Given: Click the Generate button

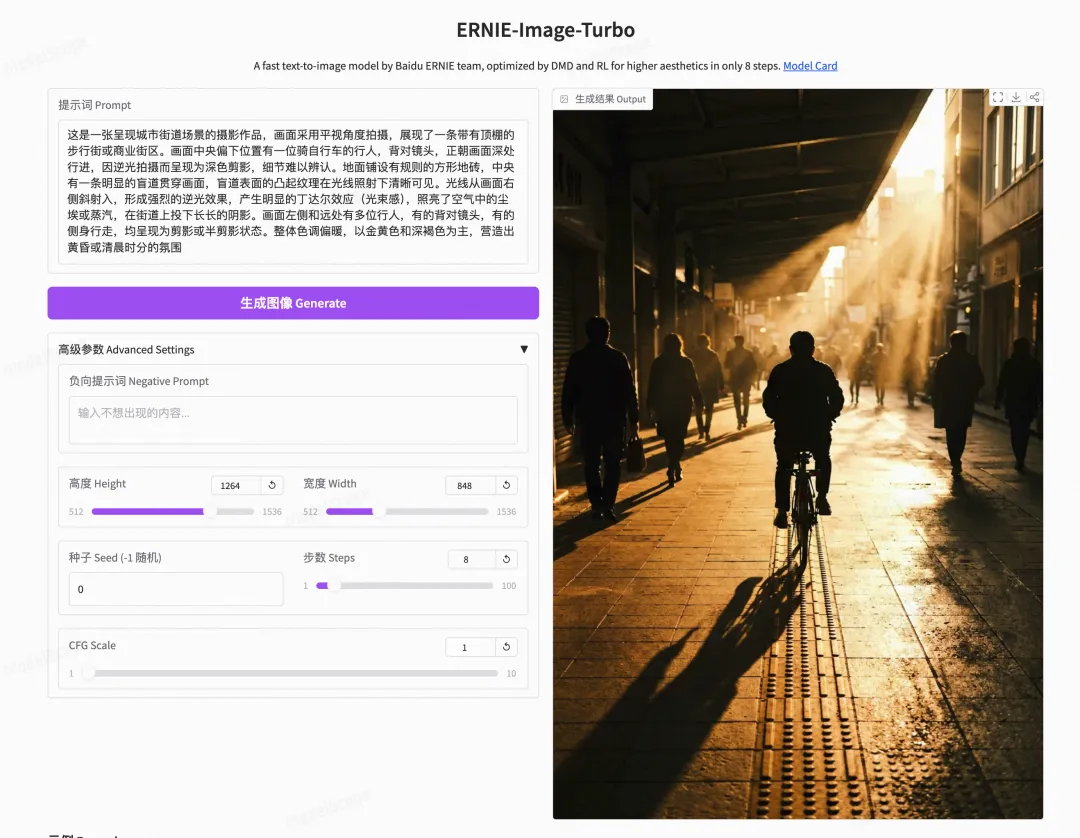Looking at the screenshot, I should (293, 303).
